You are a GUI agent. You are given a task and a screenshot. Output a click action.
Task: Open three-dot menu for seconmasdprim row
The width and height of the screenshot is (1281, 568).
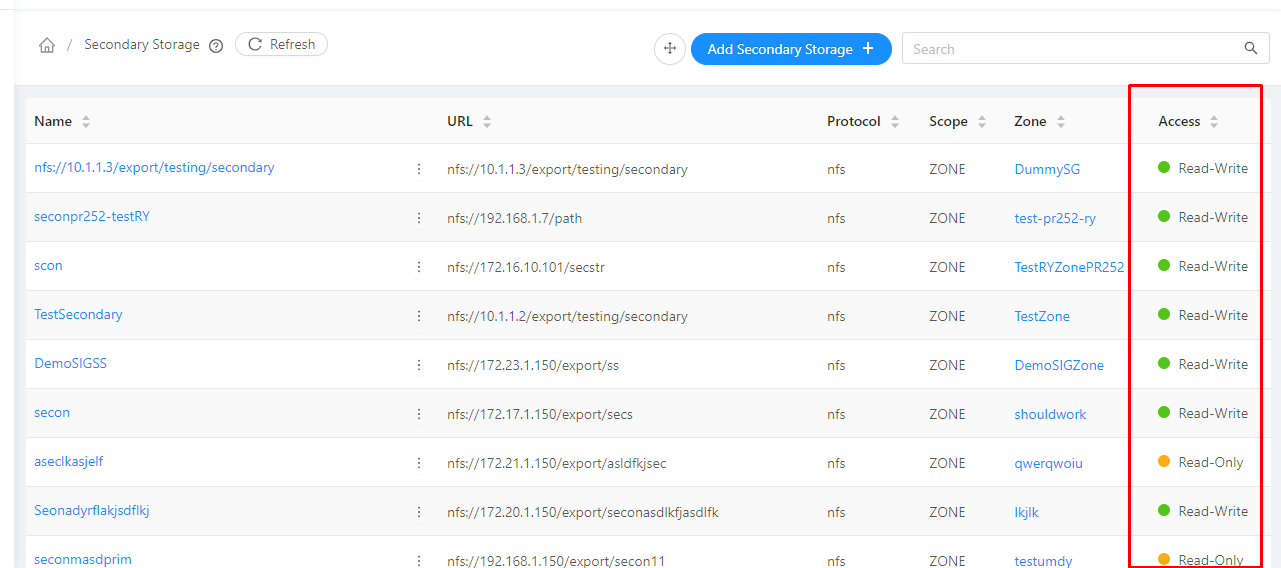pyautogui.click(x=419, y=560)
